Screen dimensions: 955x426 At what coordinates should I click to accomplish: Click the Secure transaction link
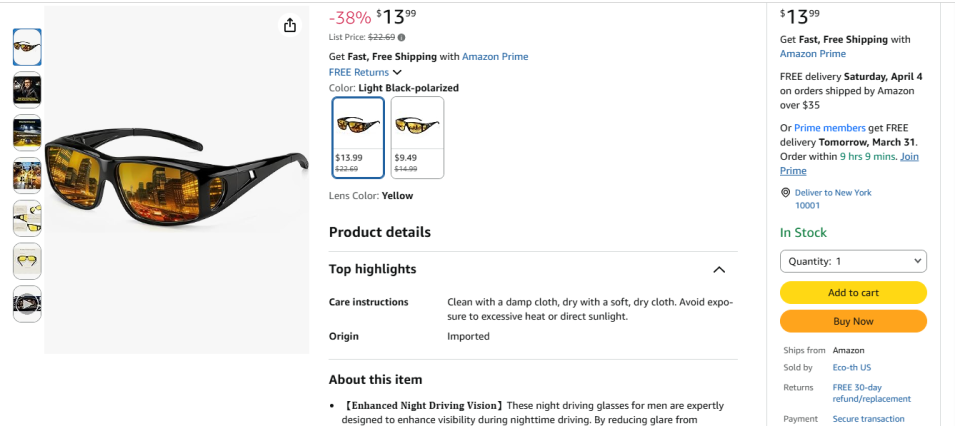868,419
